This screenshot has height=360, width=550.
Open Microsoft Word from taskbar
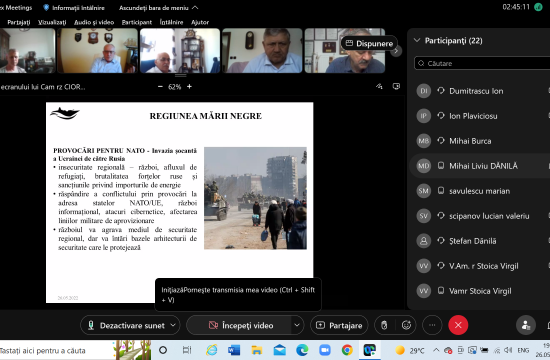coord(234,350)
